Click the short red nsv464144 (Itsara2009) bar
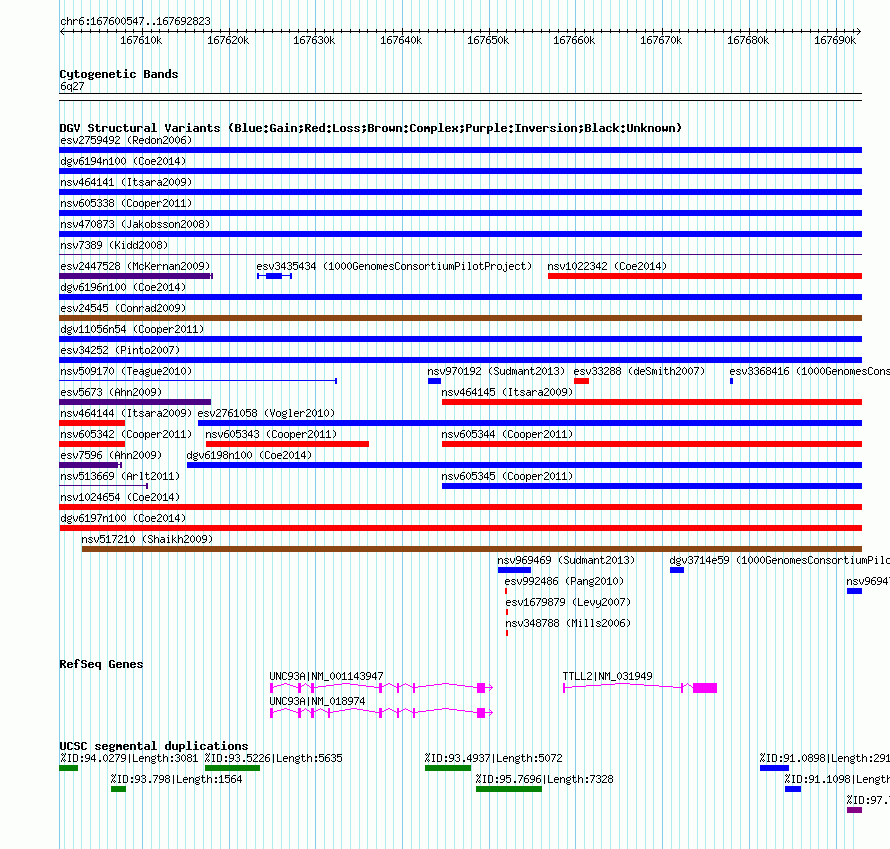890x849 pixels. [x=92, y=423]
